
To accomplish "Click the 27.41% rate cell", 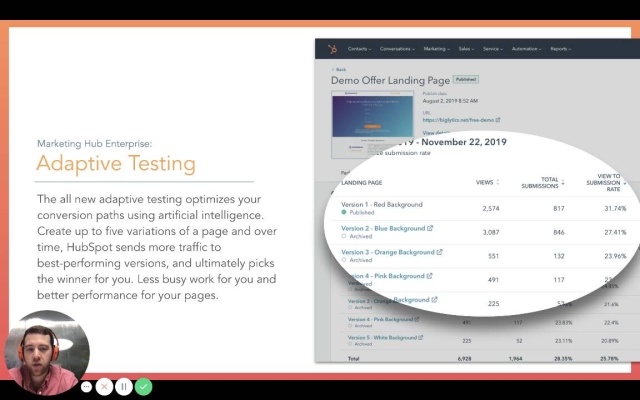I will pyautogui.click(x=615, y=232).
